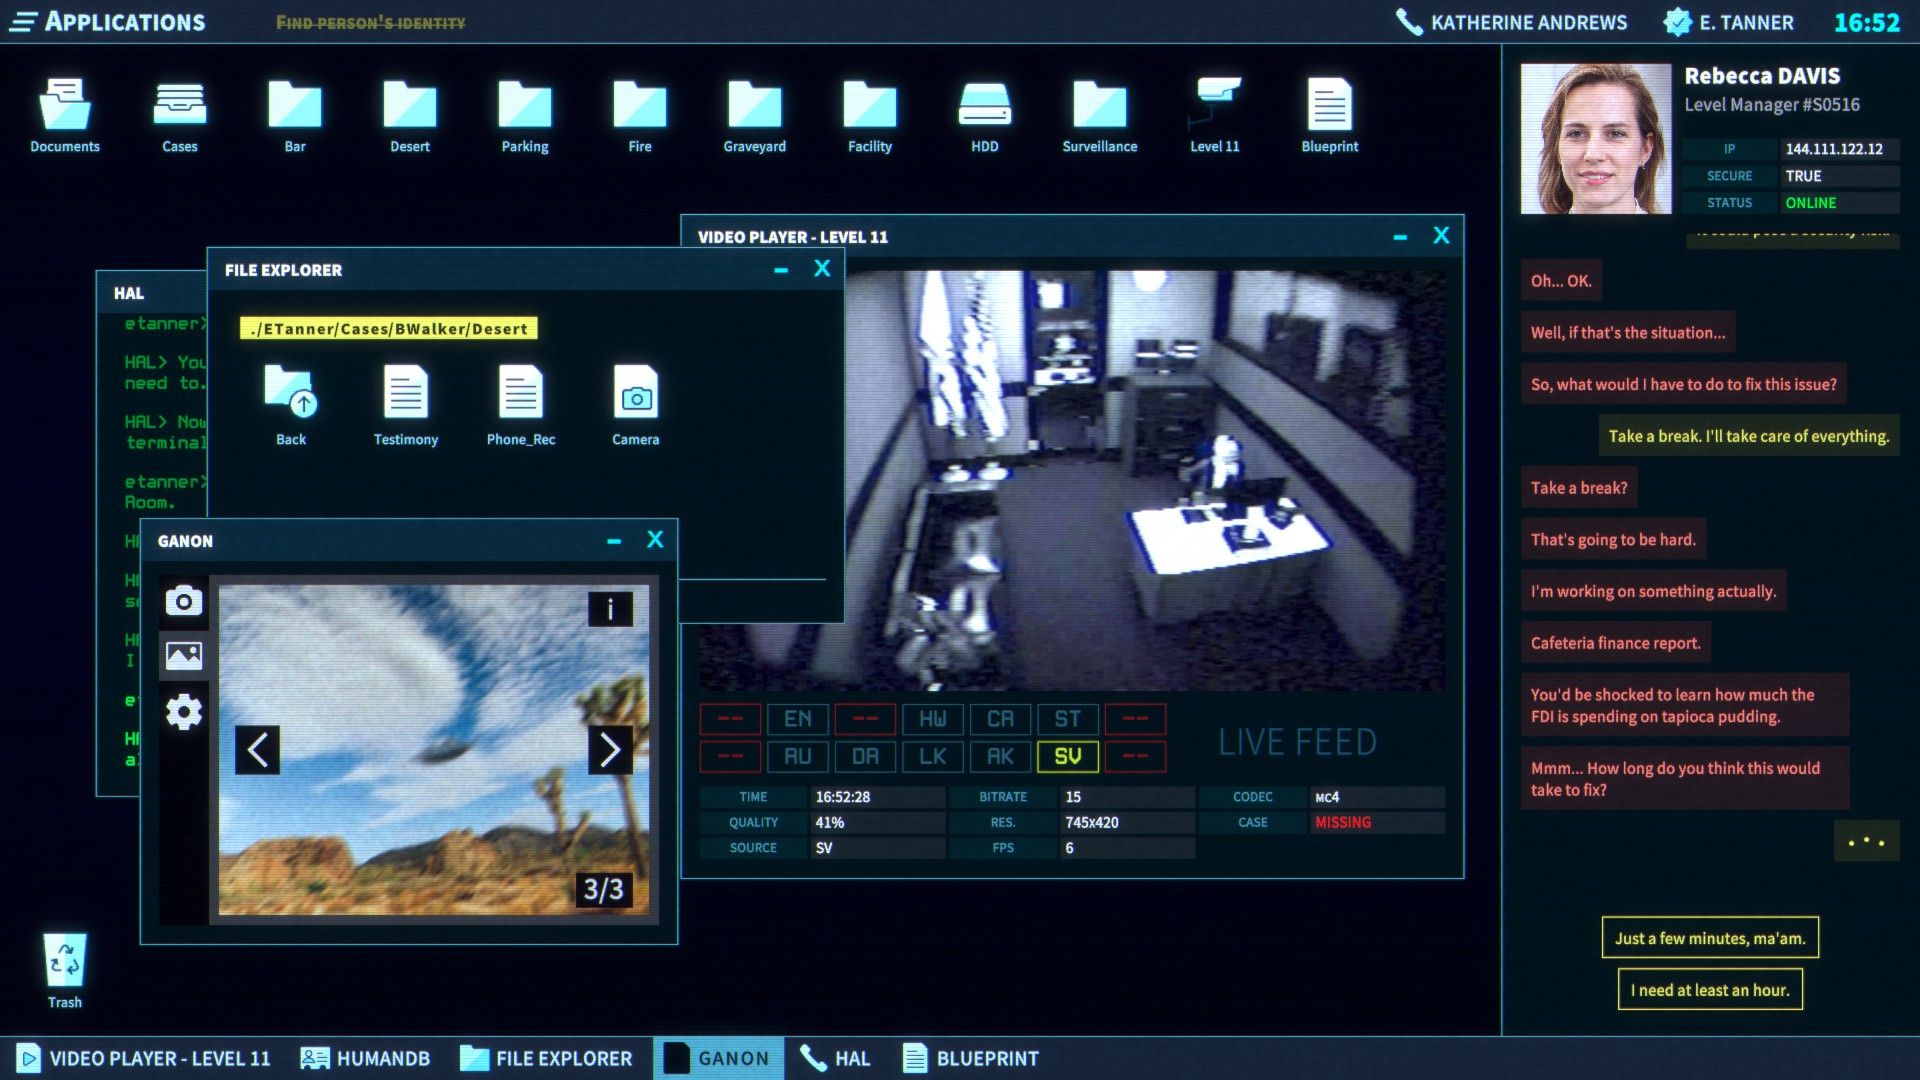This screenshot has width=1920, height=1080.
Task: Select the image gallery mode in Ganon
Action: 184,656
